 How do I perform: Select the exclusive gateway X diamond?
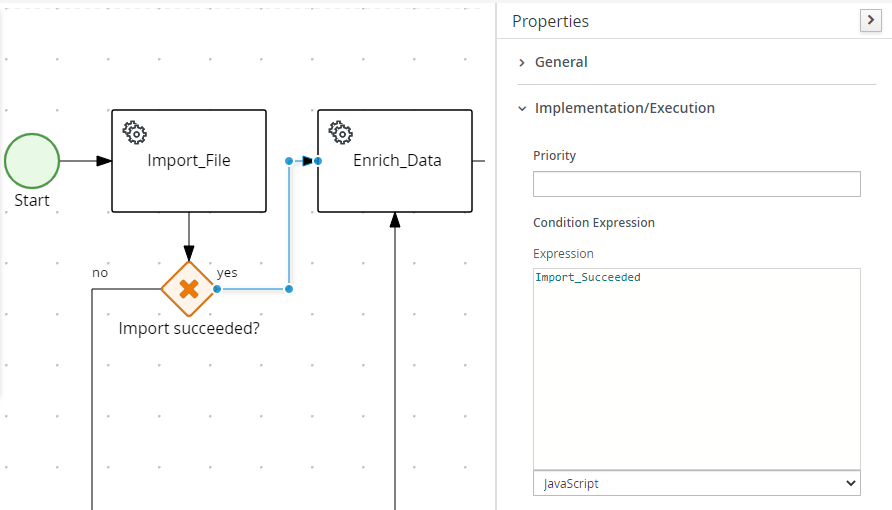(x=189, y=289)
